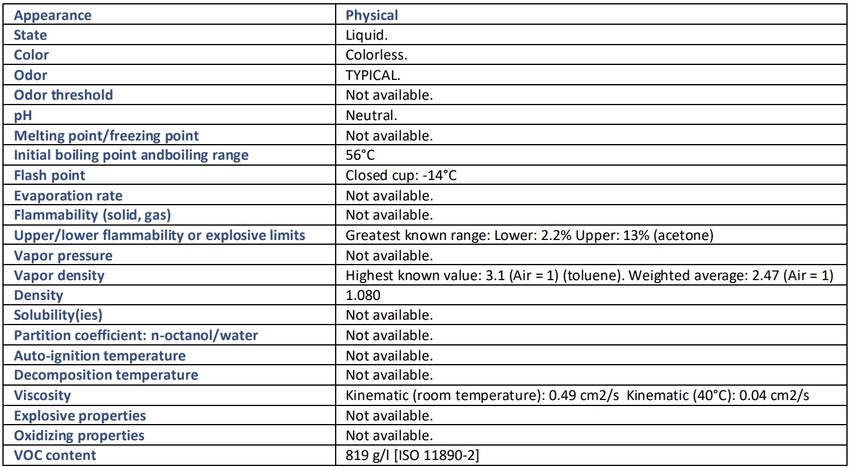
Task: Click the "VOC content" label
Action: point(55,455)
